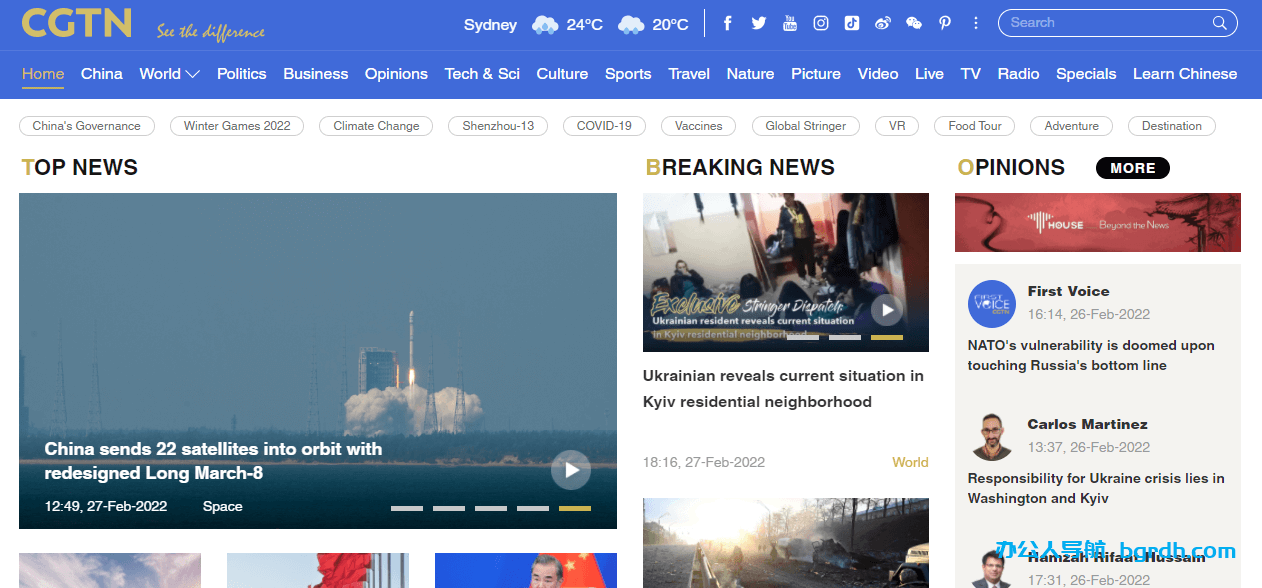Expand the World menu dropdown

[192, 74]
